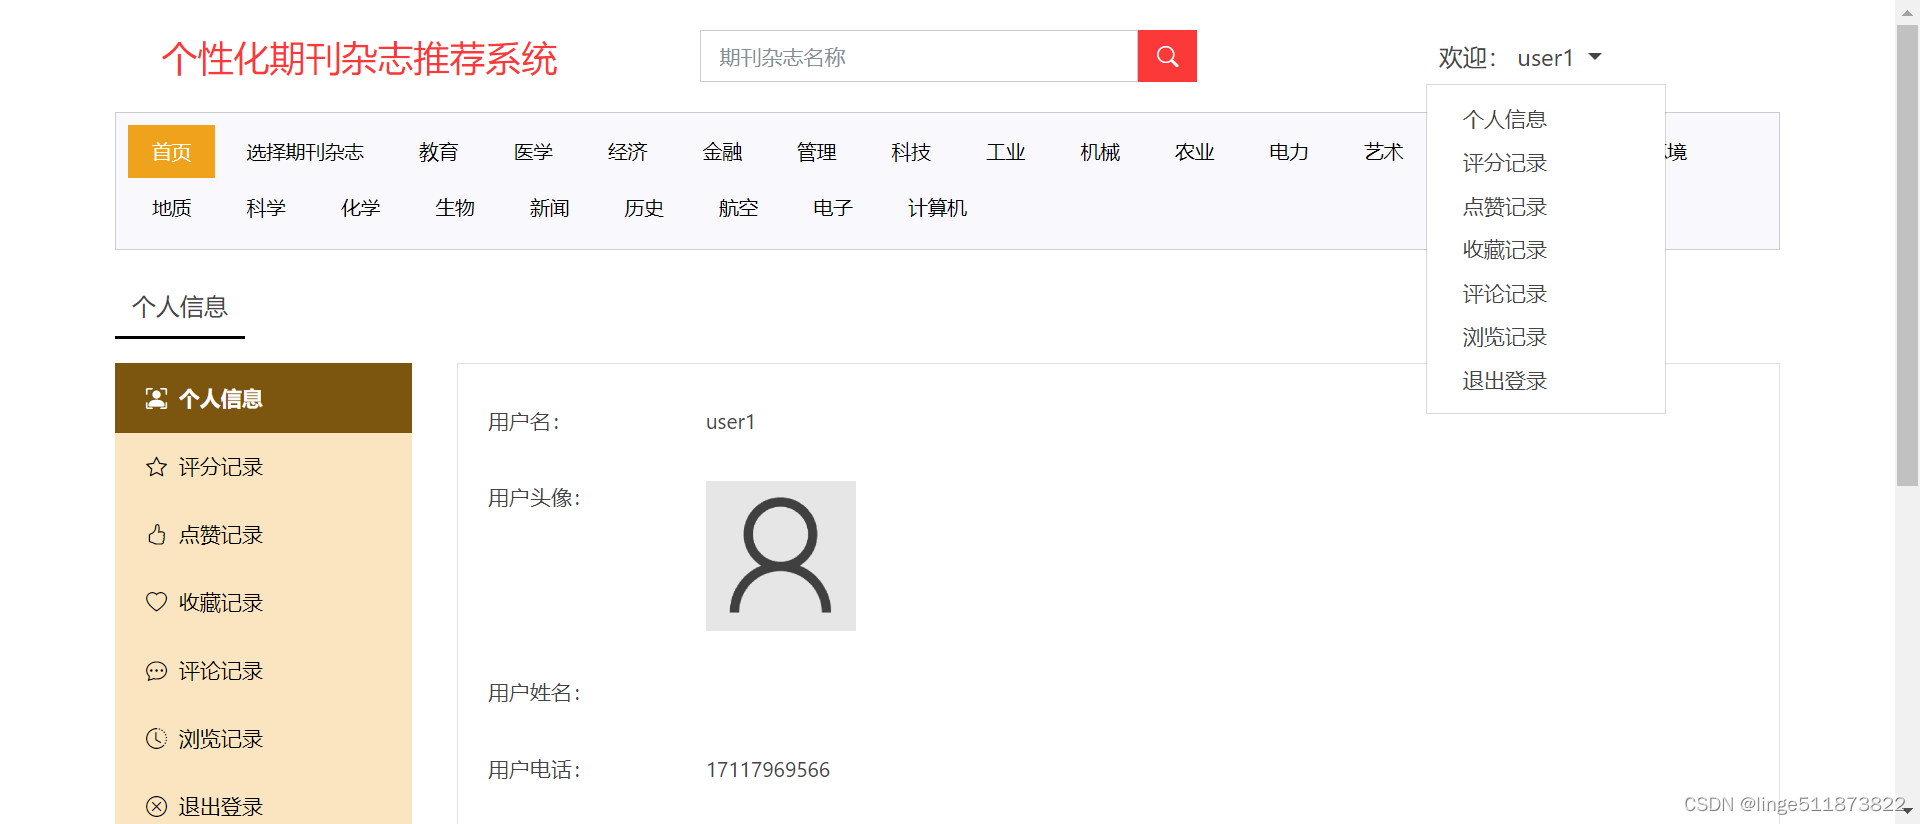Open 收藏记录 in the user dropdown menu

tap(1504, 250)
